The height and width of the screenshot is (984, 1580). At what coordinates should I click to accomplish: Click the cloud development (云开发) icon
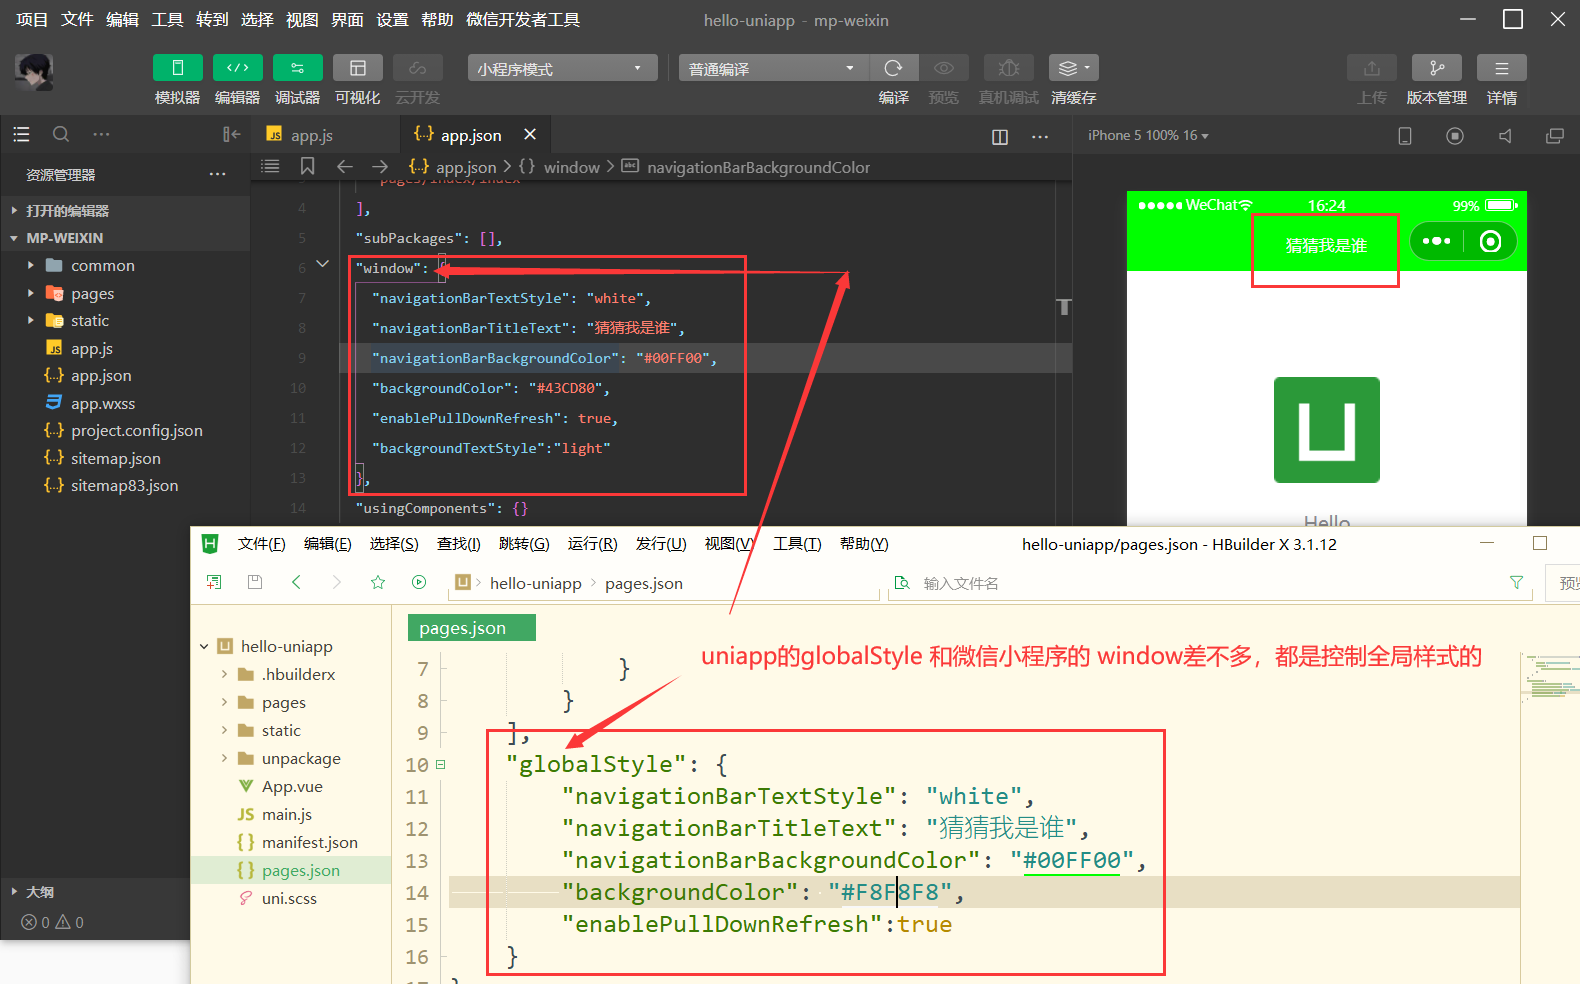pyautogui.click(x=417, y=67)
